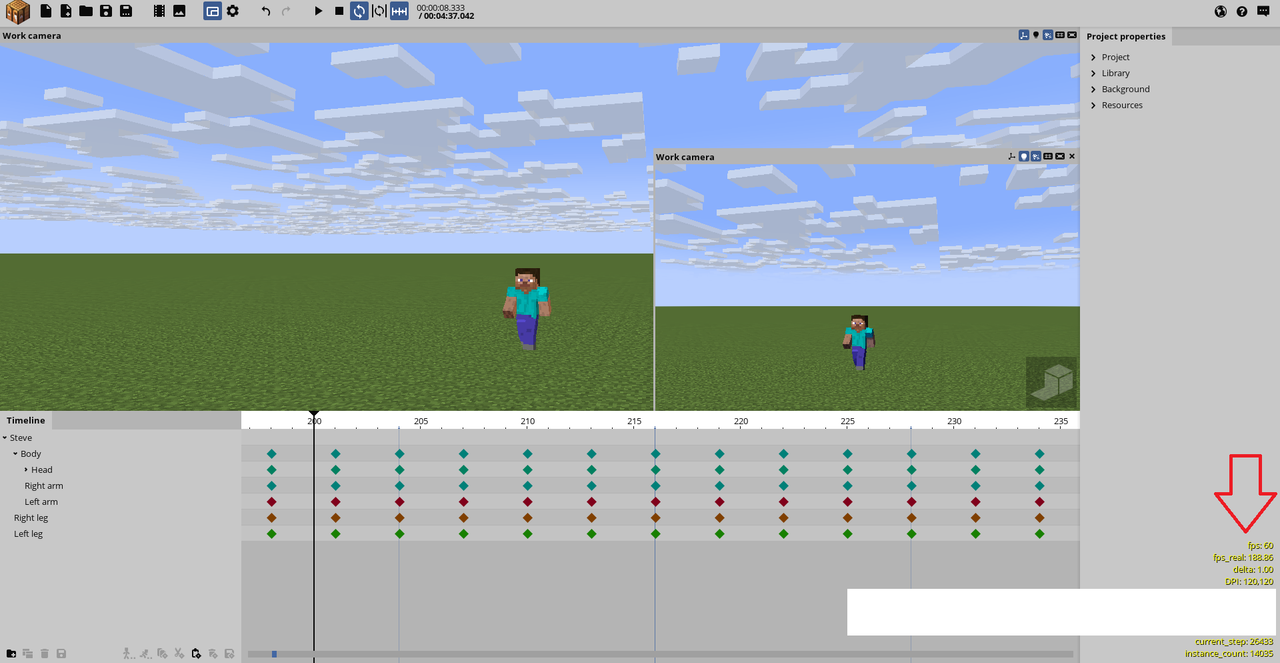Toggle lights icon in small Work camera window
This screenshot has width=1280, height=663.
[1024, 156]
